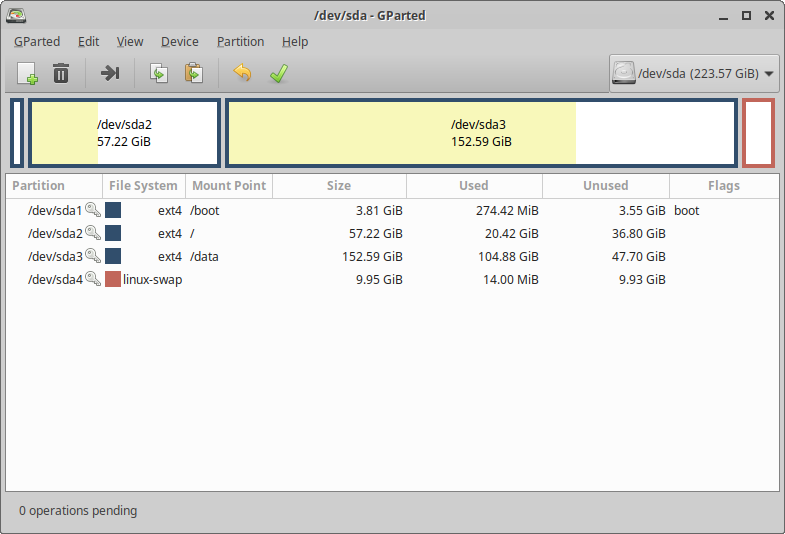Select the narrow sda1 block in disk map
785x534 pixels.
pyautogui.click(x=17, y=133)
